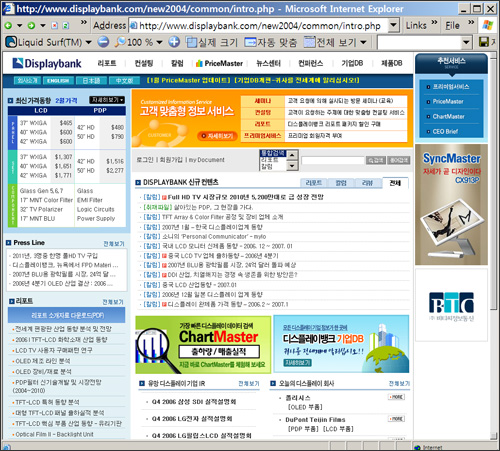The height and width of the screenshot is (451, 500).
Task: Select the 실제 크기 actual size tool
Action: [x=212, y=42]
